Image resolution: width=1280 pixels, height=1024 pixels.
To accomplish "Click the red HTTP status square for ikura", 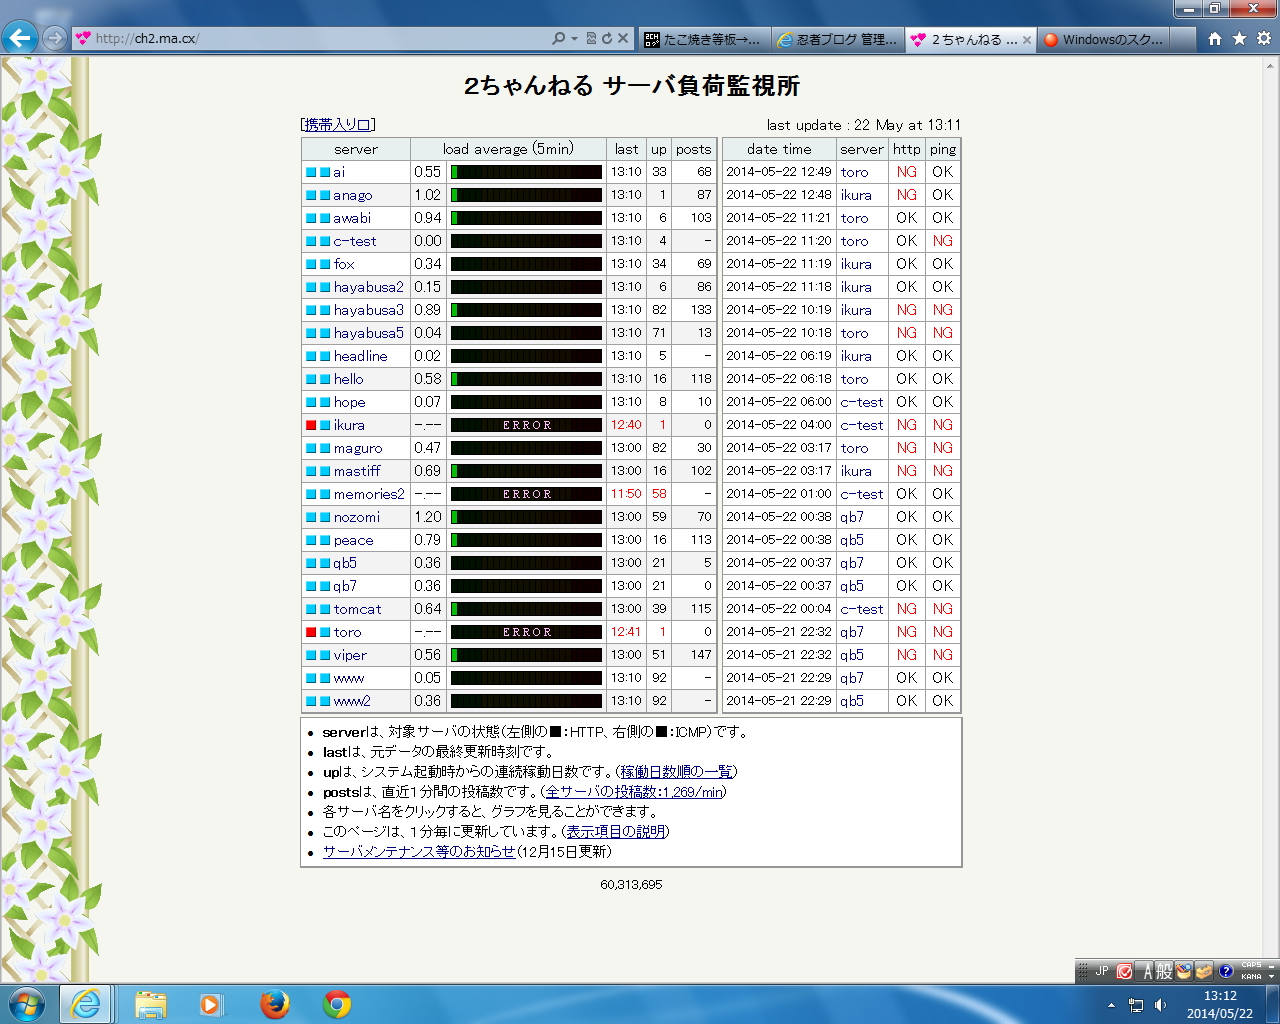I will (x=311, y=425).
